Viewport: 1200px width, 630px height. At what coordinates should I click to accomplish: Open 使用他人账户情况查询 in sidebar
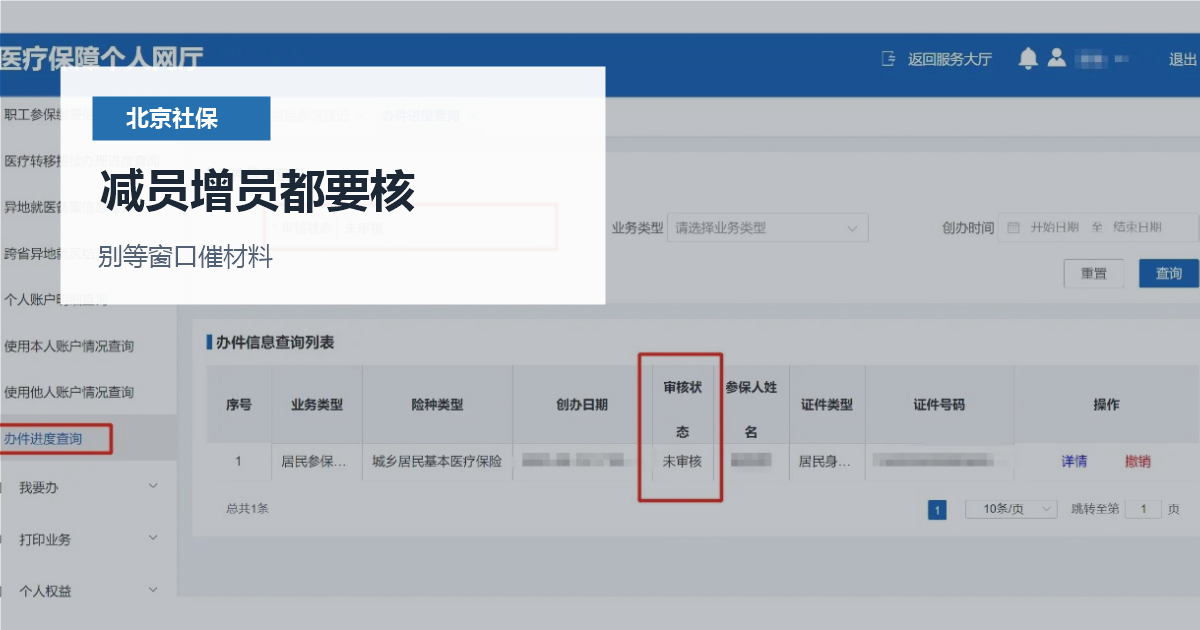pos(69,392)
